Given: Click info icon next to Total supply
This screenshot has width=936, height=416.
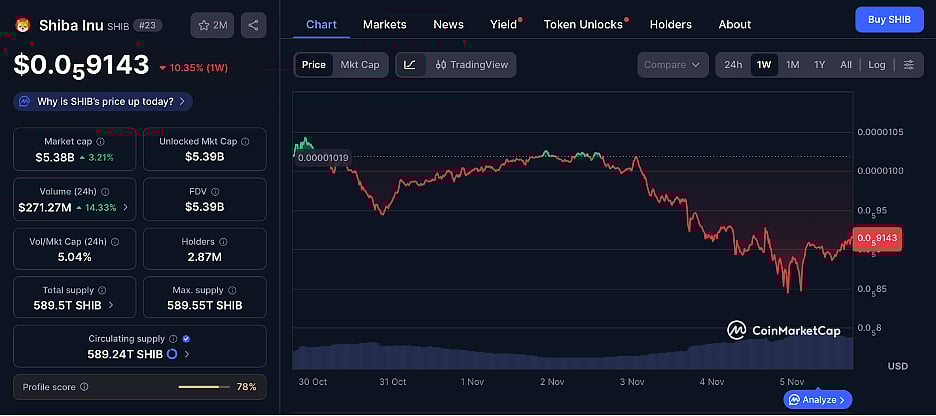Looking at the screenshot, I should pyautogui.click(x=102, y=291).
